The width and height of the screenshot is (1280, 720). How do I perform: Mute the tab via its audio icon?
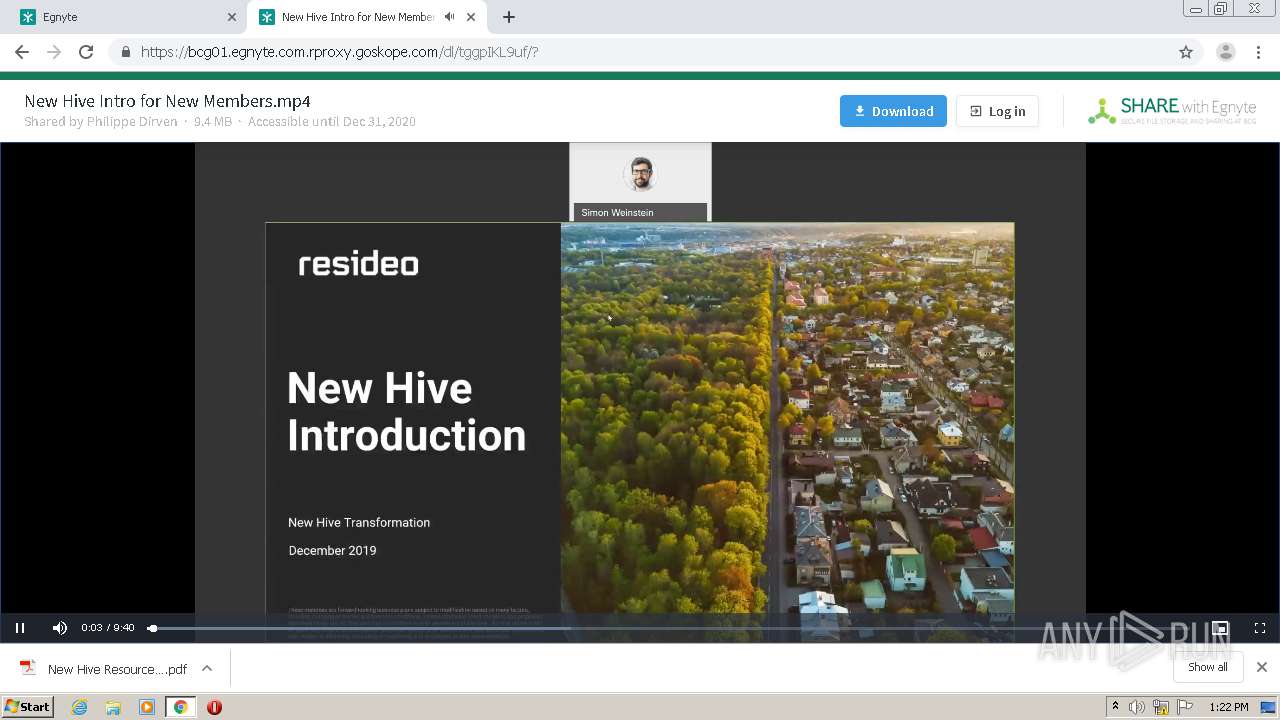click(449, 17)
